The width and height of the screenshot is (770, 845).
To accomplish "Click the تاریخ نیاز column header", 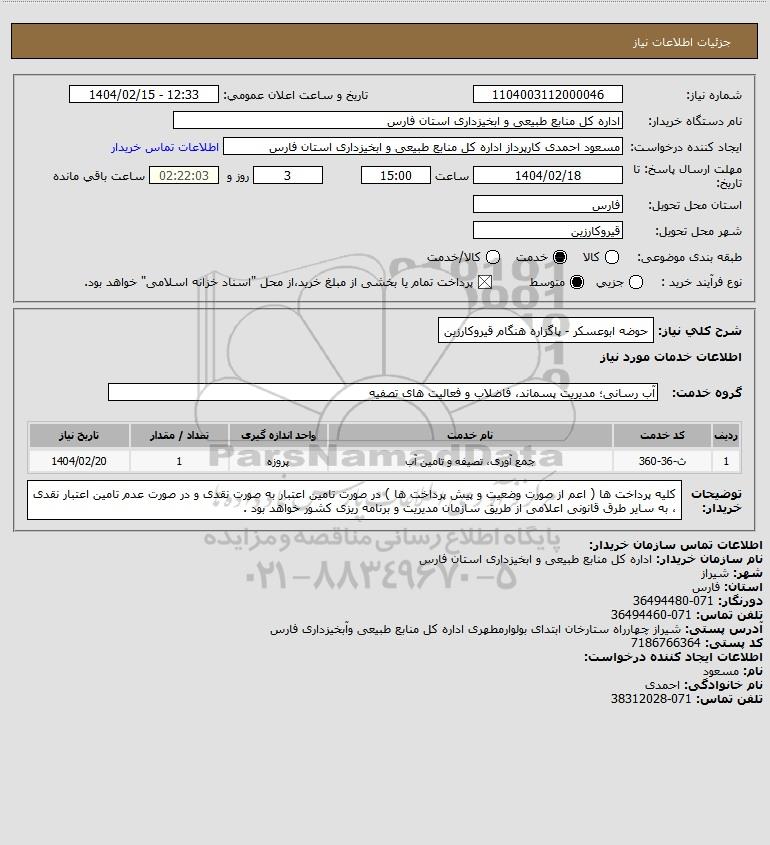I will [x=79, y=435].
